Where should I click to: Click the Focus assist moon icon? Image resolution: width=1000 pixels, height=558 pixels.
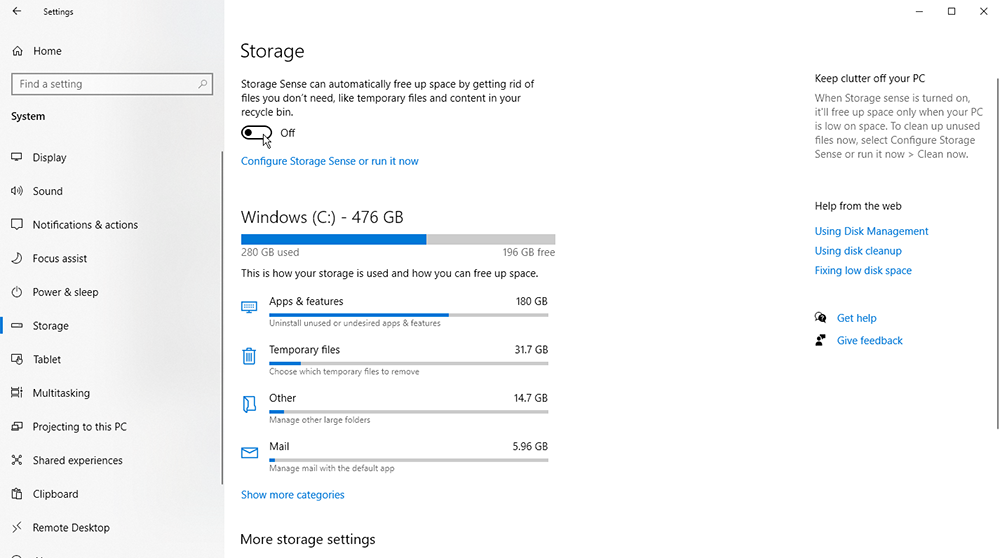tap(17, 258)
